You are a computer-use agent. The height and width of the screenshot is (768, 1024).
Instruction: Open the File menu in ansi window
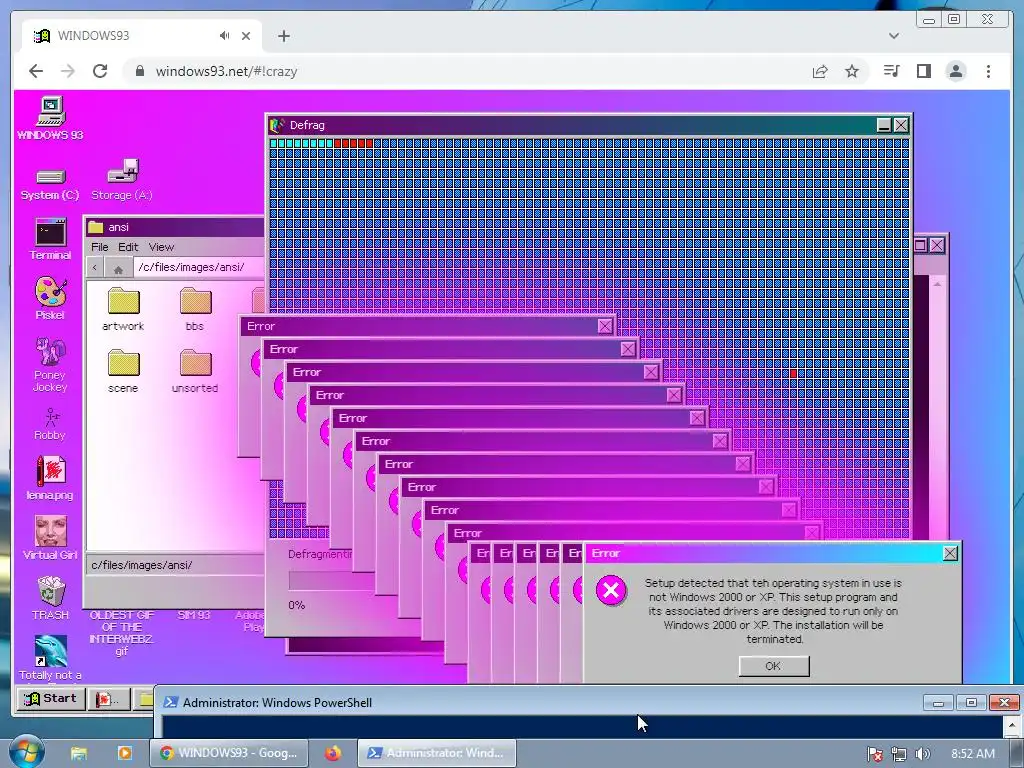click(100, 247)
